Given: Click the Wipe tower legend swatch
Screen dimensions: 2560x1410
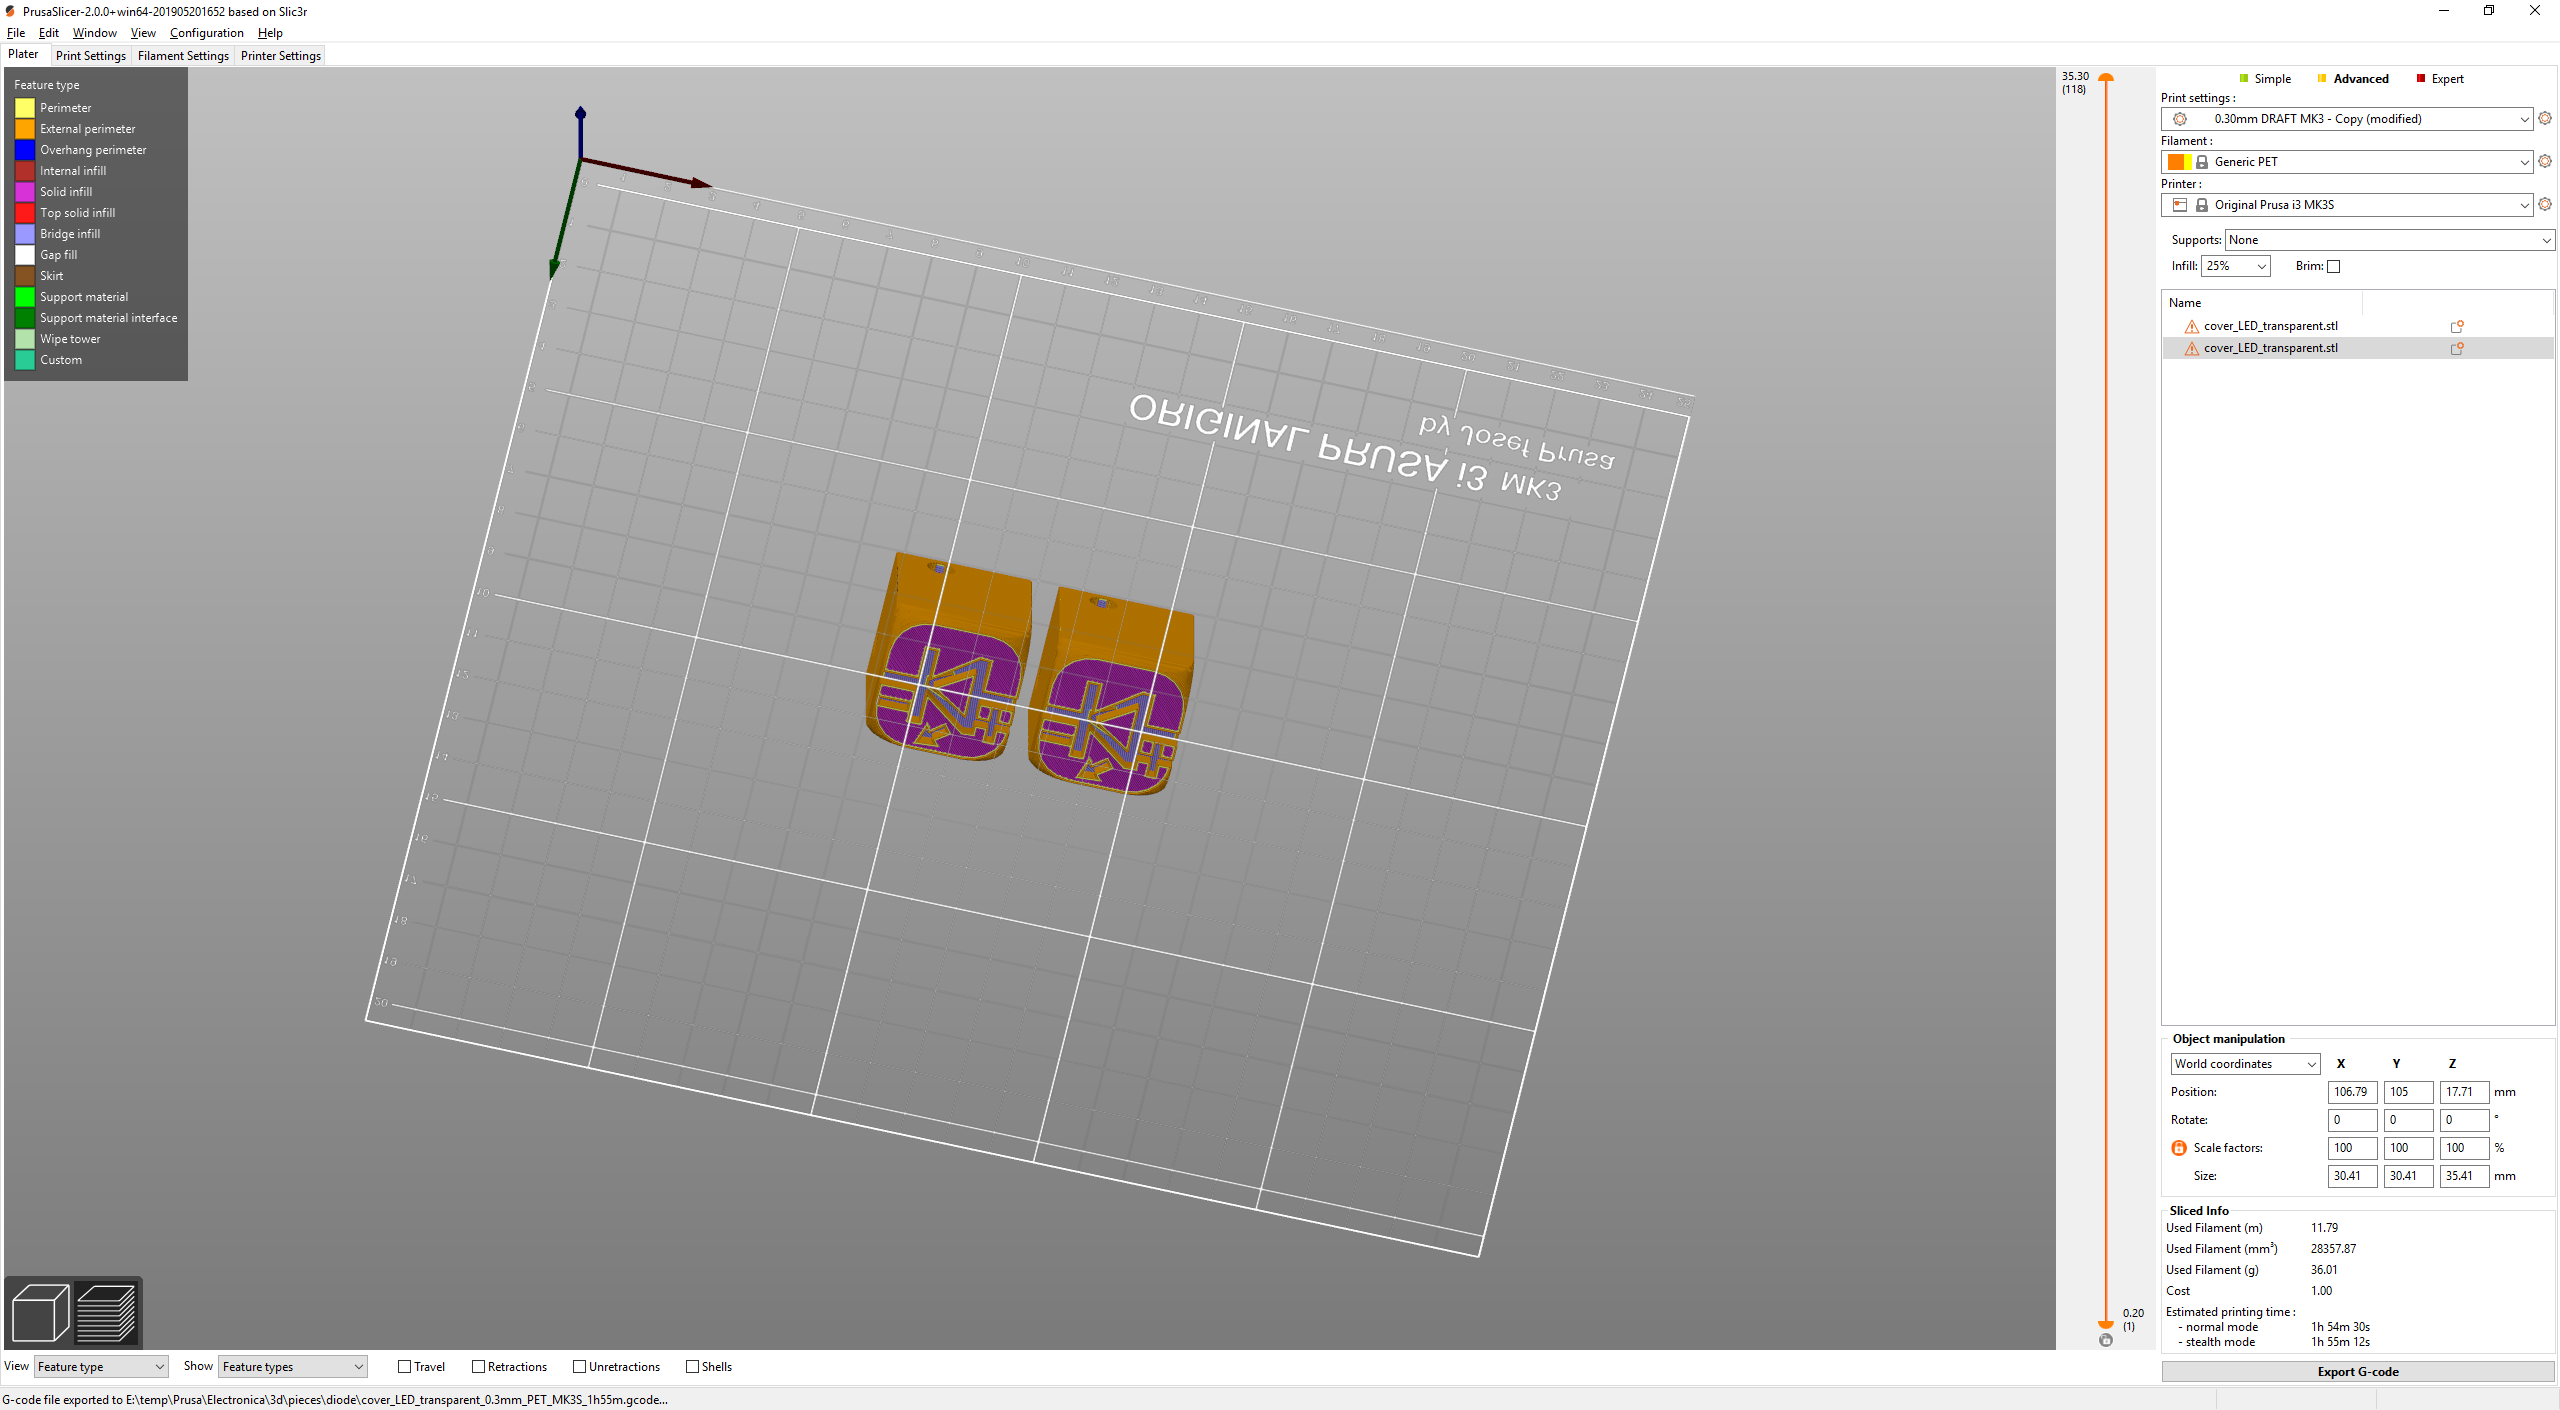Looking at the screenshot, I should 24,338.
